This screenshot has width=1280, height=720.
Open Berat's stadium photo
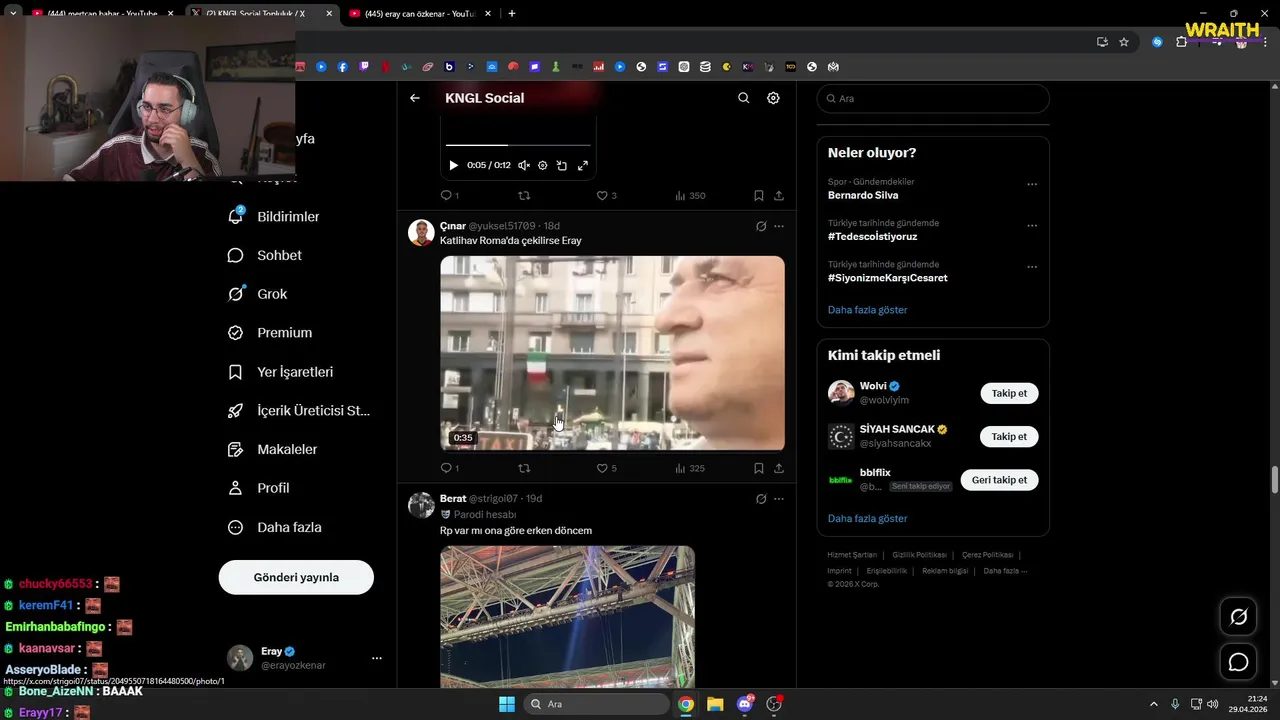[567, 616]
